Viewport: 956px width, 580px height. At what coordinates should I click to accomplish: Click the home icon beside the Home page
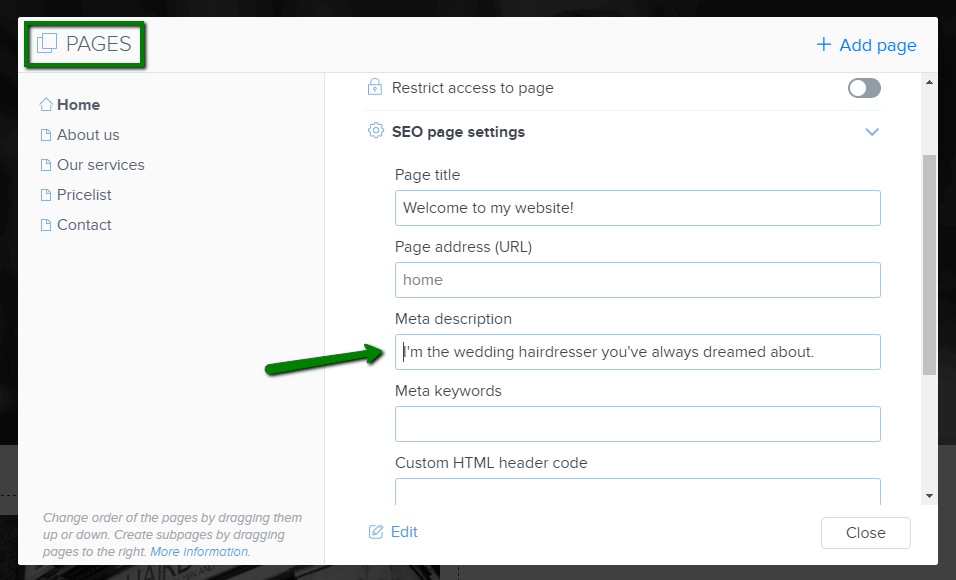44,104
